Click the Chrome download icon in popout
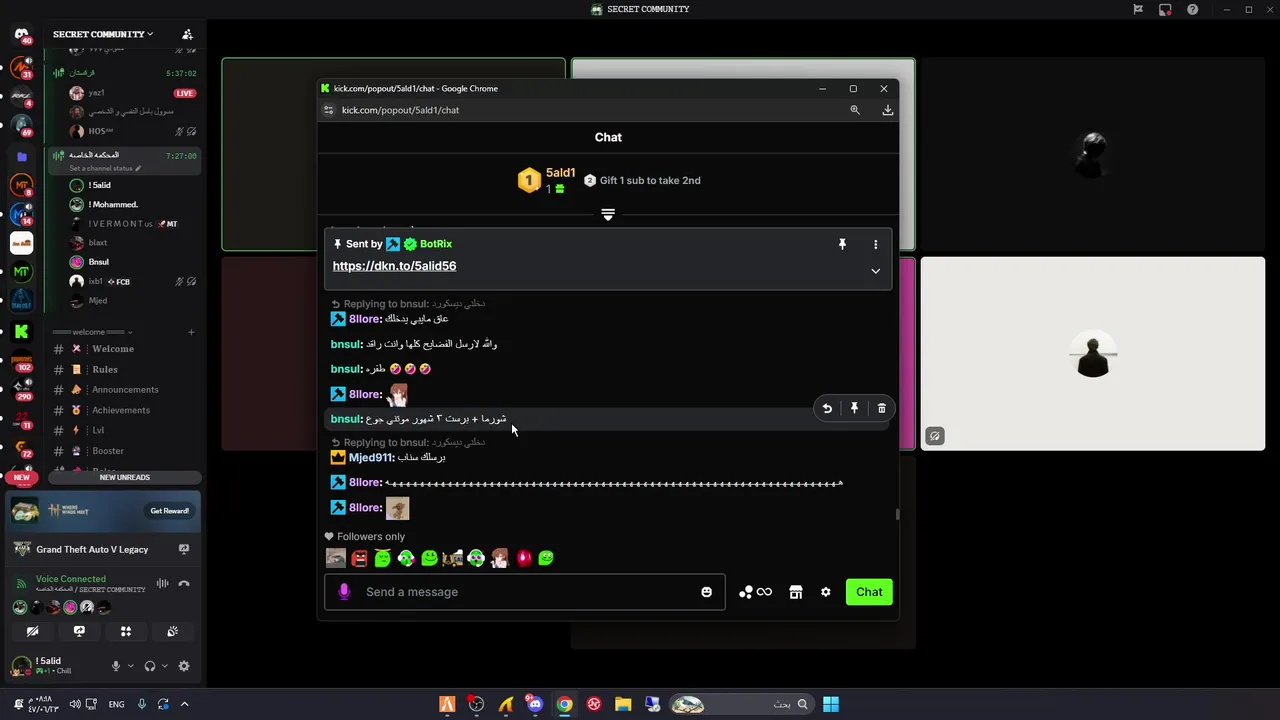The image size is (1280, 720). point(887,110)
